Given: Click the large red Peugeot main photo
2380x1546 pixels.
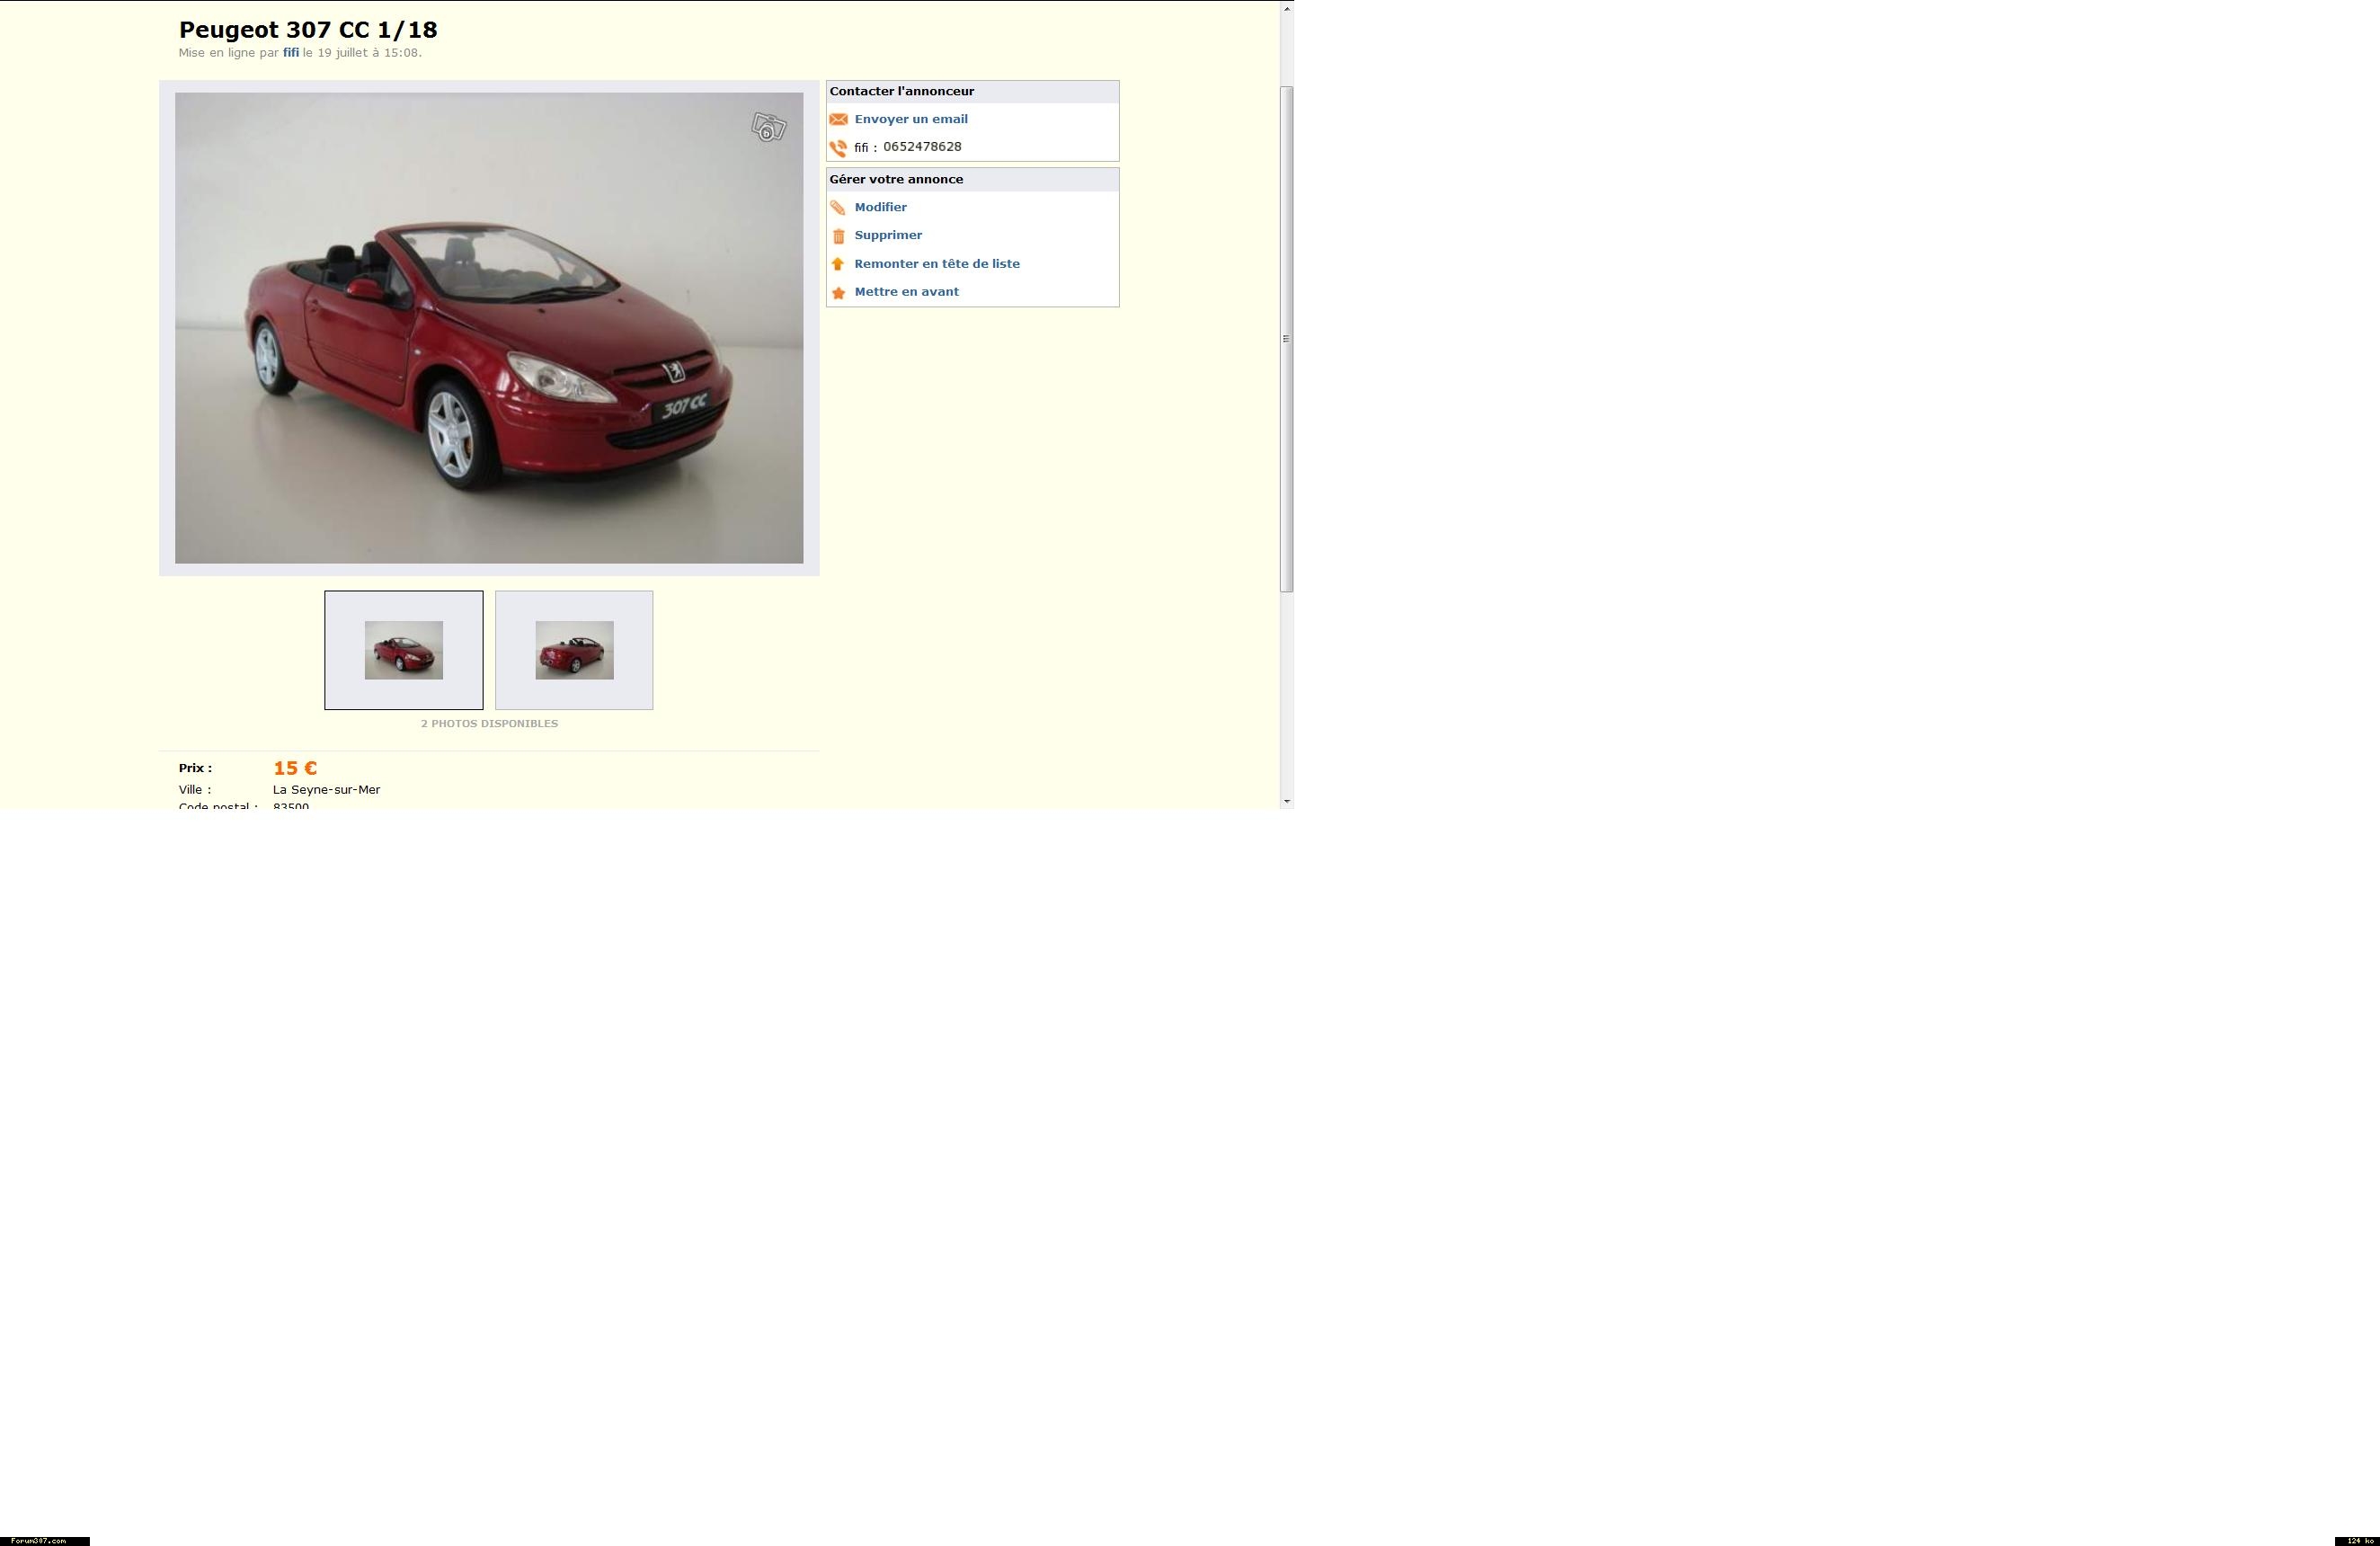Looking at the screenshot, I should tap(489, 328).
